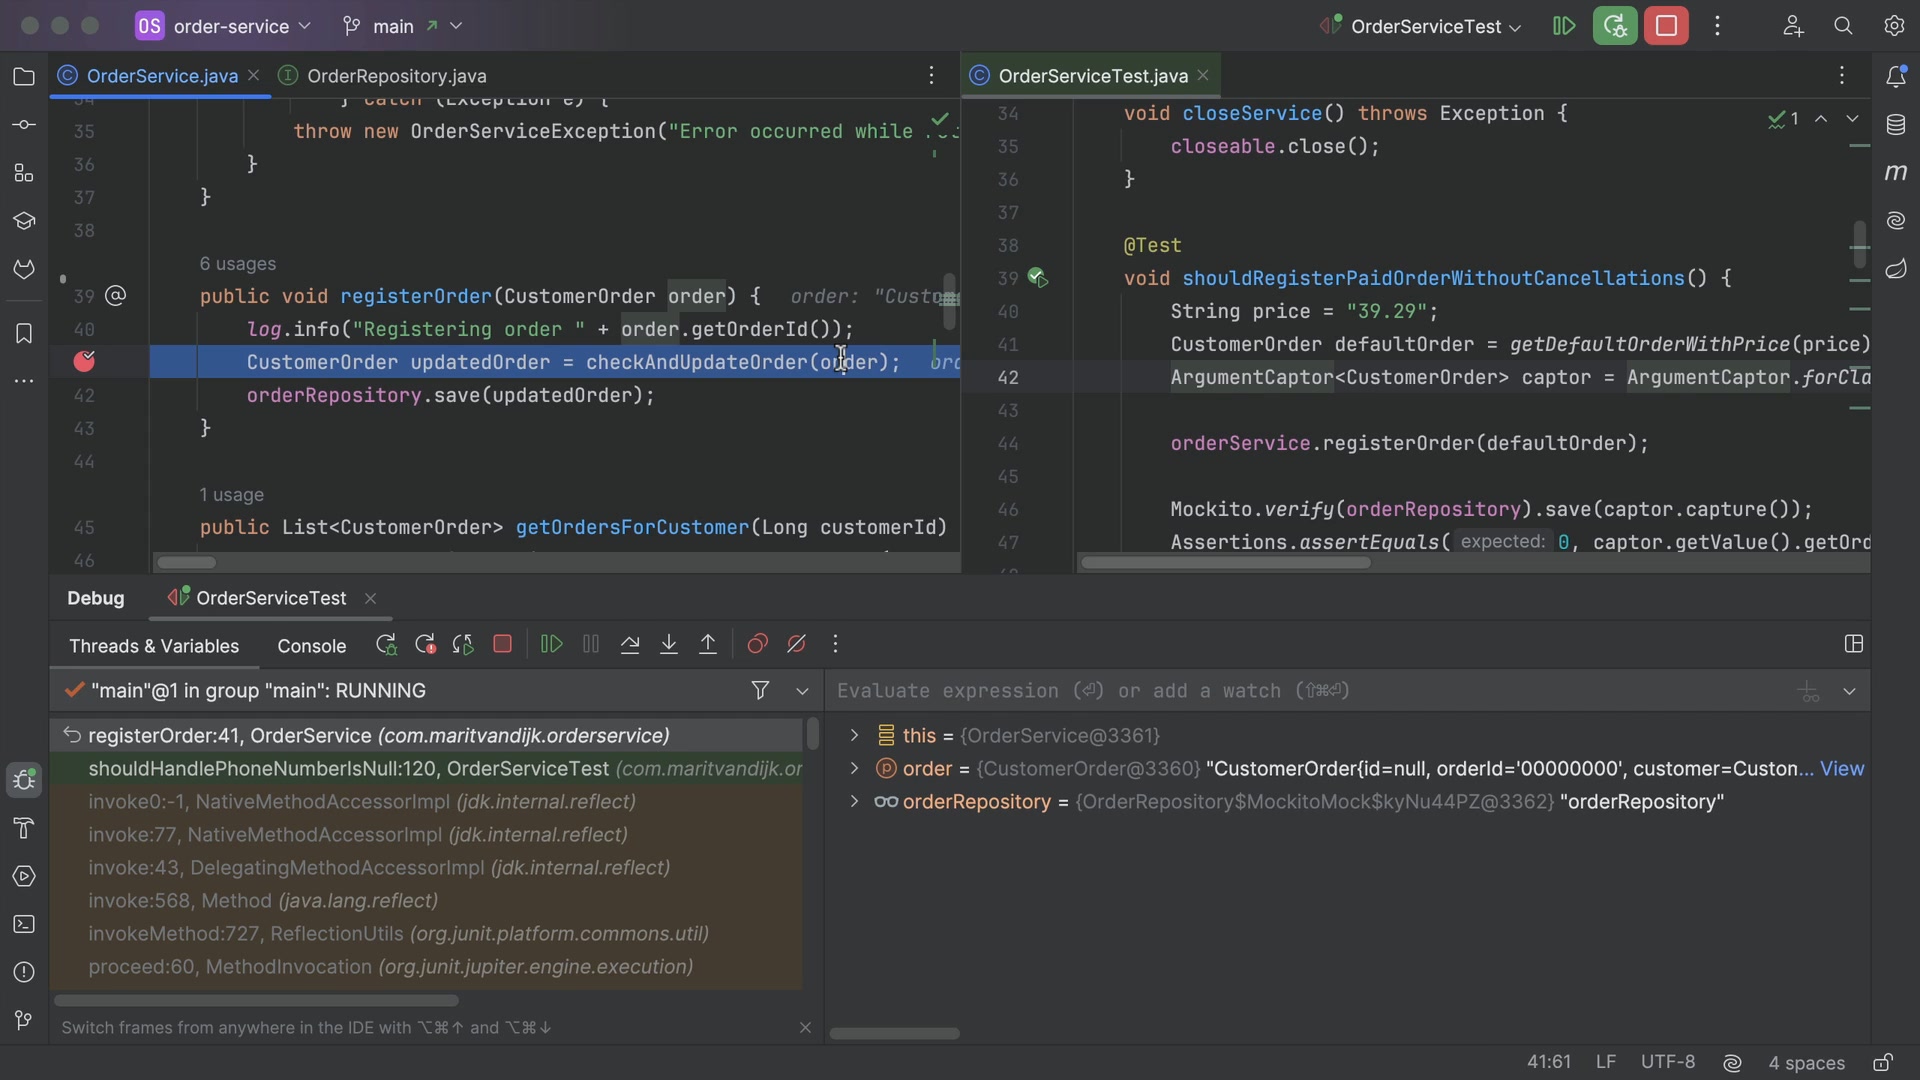Resume program in the debug toolbar
This screenshot has height=1080, width=1920.
point(551,645)
